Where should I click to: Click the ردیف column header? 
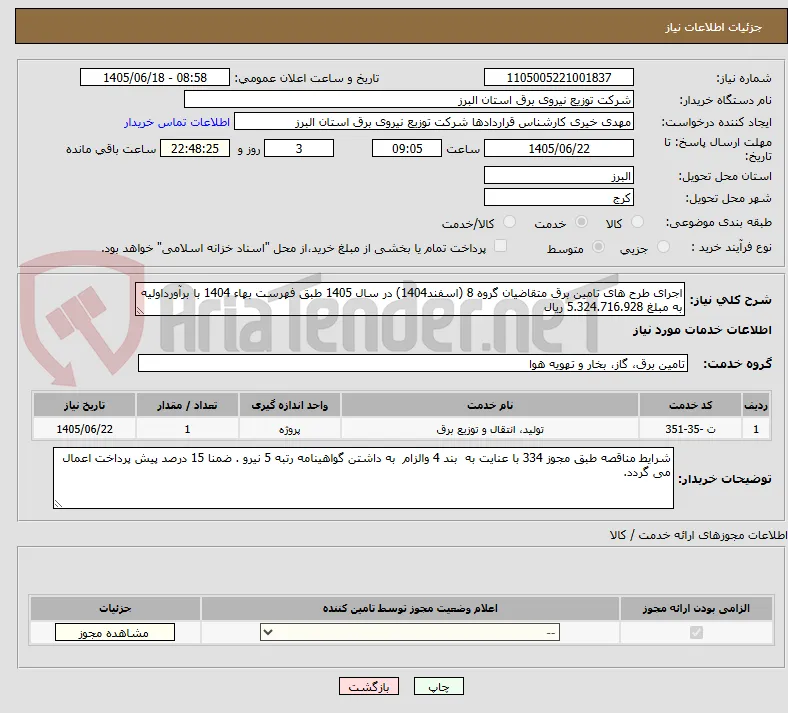point(756,405)
